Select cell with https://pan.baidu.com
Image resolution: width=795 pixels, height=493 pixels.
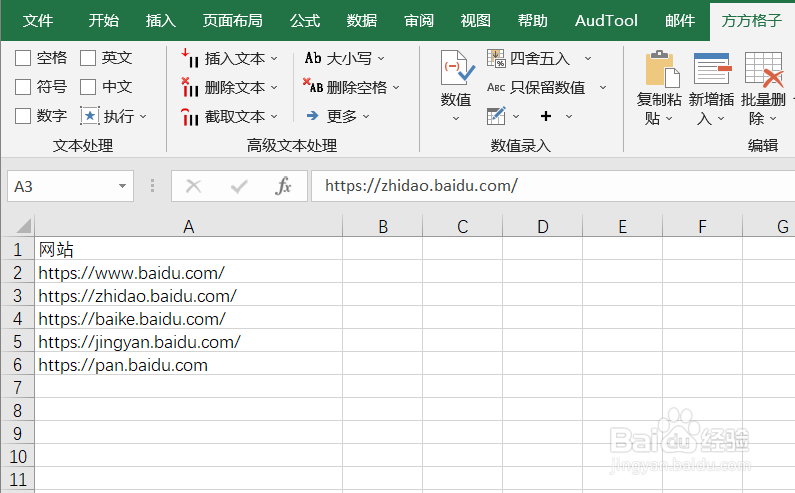(x=189, y=365)
